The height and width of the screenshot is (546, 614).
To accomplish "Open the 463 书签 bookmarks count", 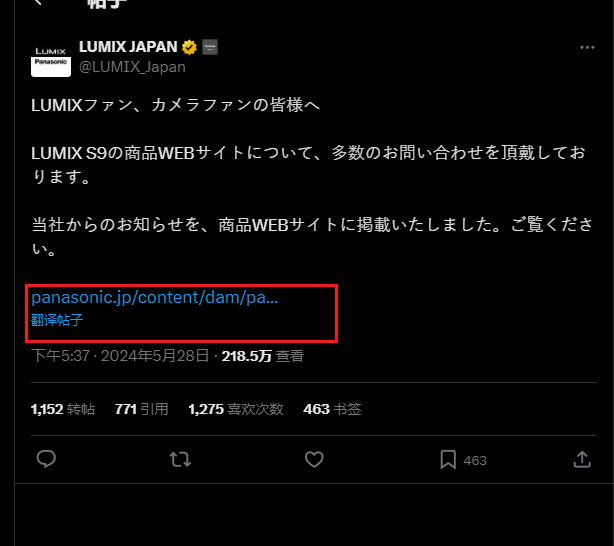I will [332, 409].
